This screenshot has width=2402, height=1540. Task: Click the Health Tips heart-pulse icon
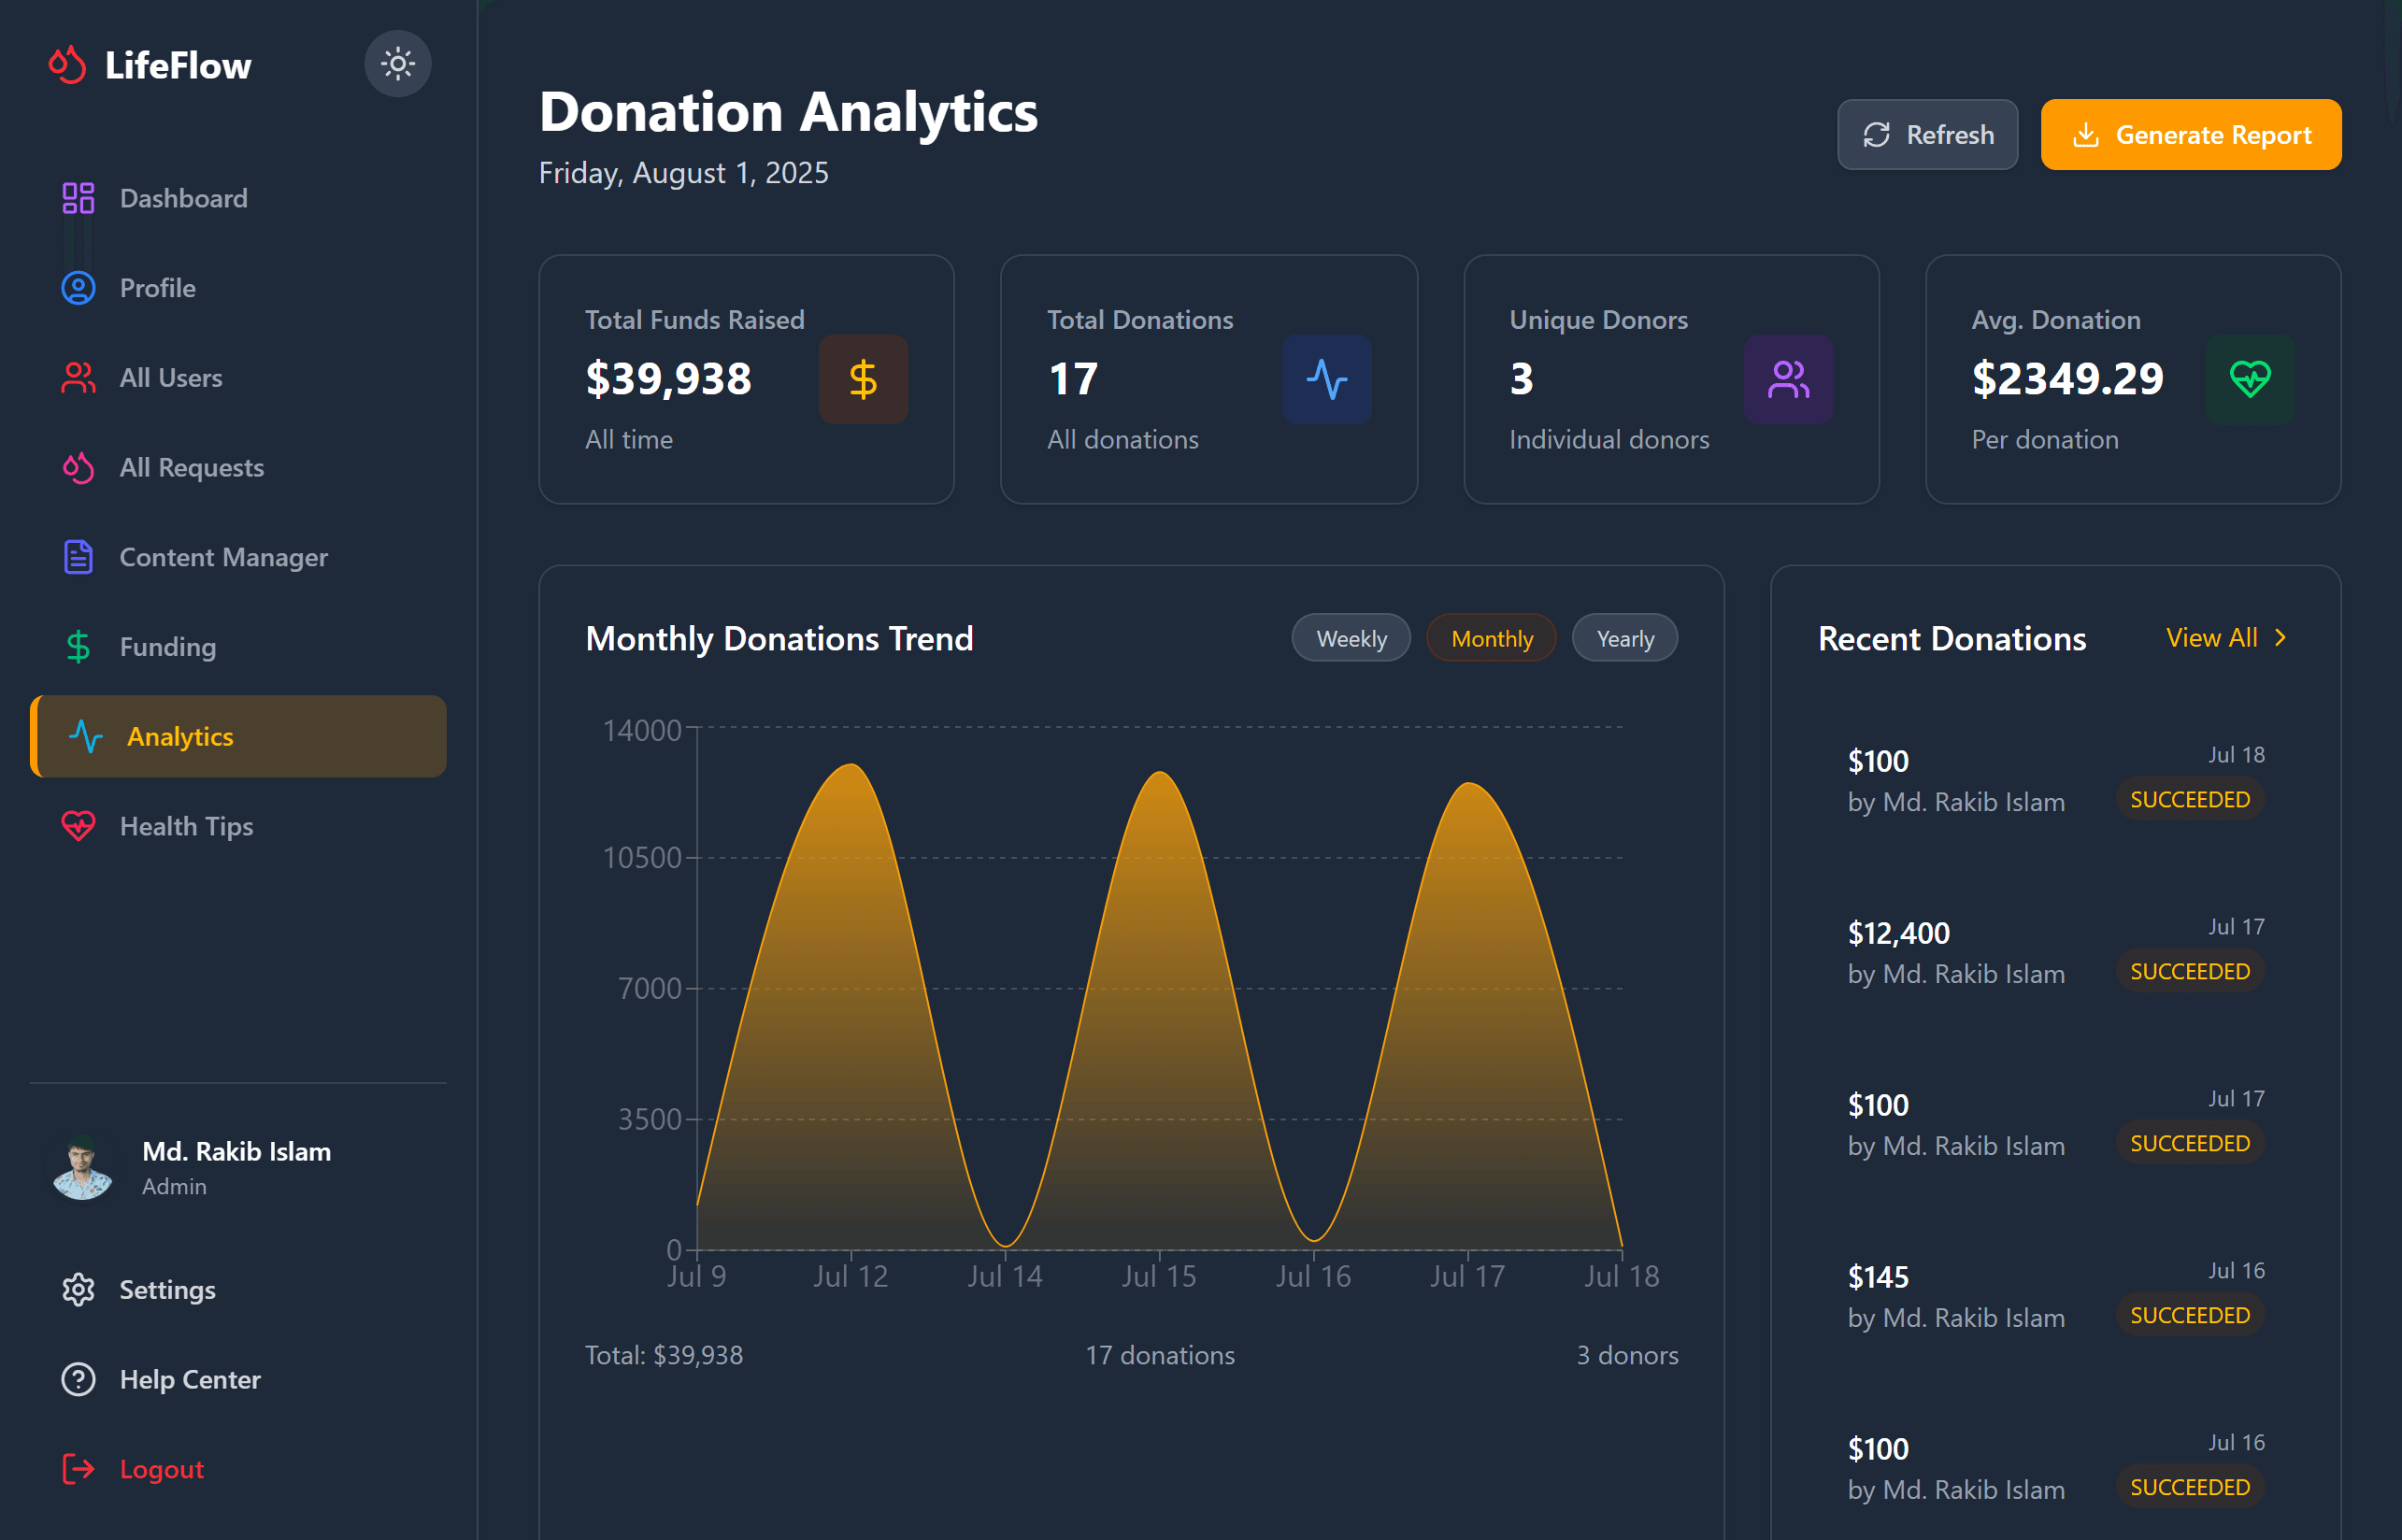78,826
